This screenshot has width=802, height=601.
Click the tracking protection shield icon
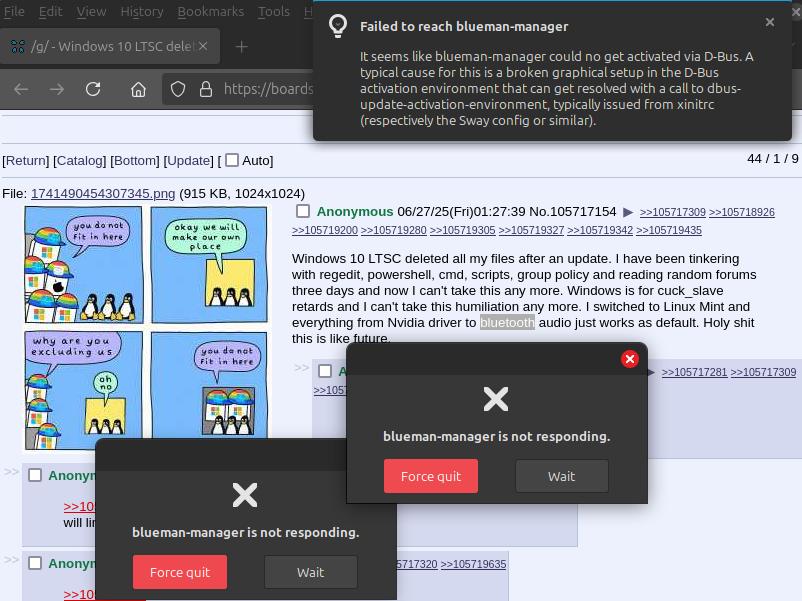(x=177, y=90)
